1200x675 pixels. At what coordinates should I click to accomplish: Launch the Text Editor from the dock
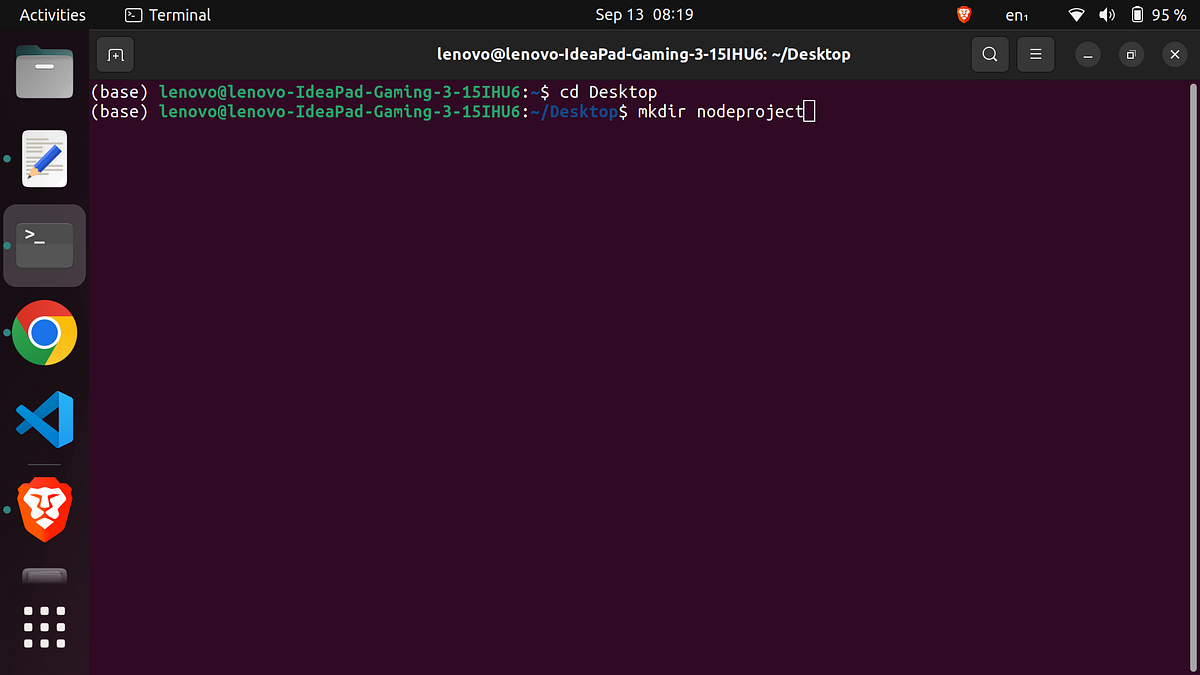click(44, 158)
